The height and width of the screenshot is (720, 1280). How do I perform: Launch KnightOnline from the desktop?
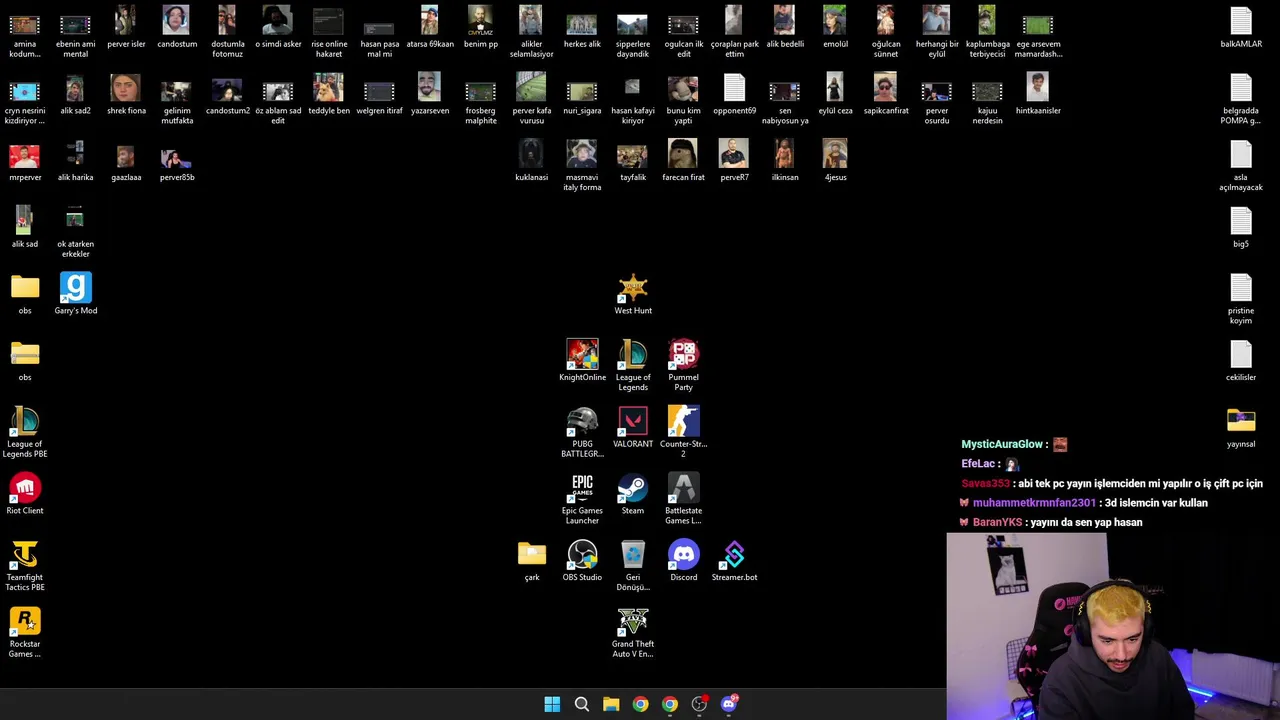point(582,361)
